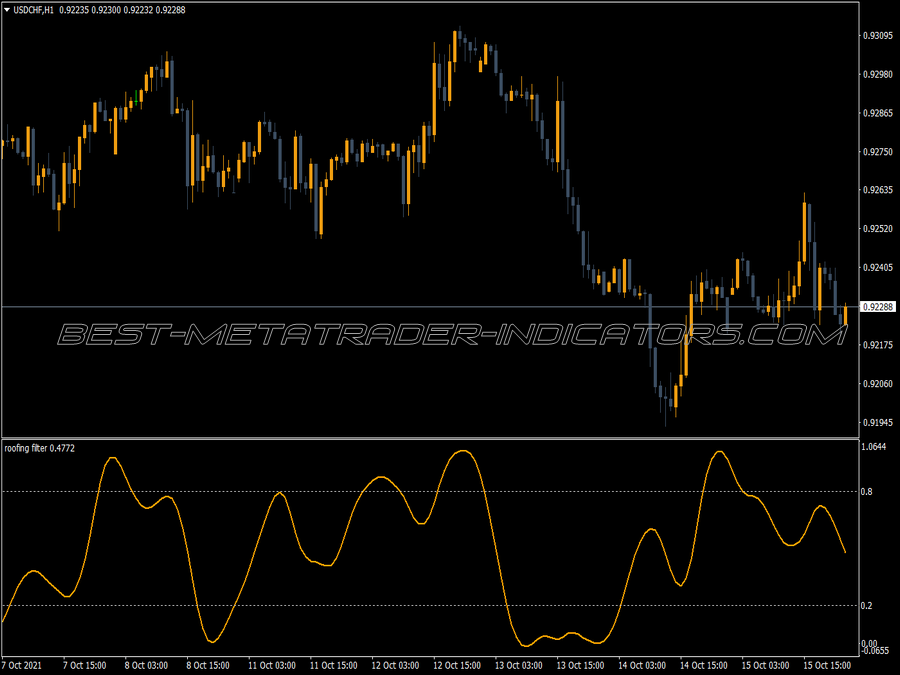Select the roofing filter 0.4772 indicator label
The image size is (900, 675).
(x=40, y=448)
